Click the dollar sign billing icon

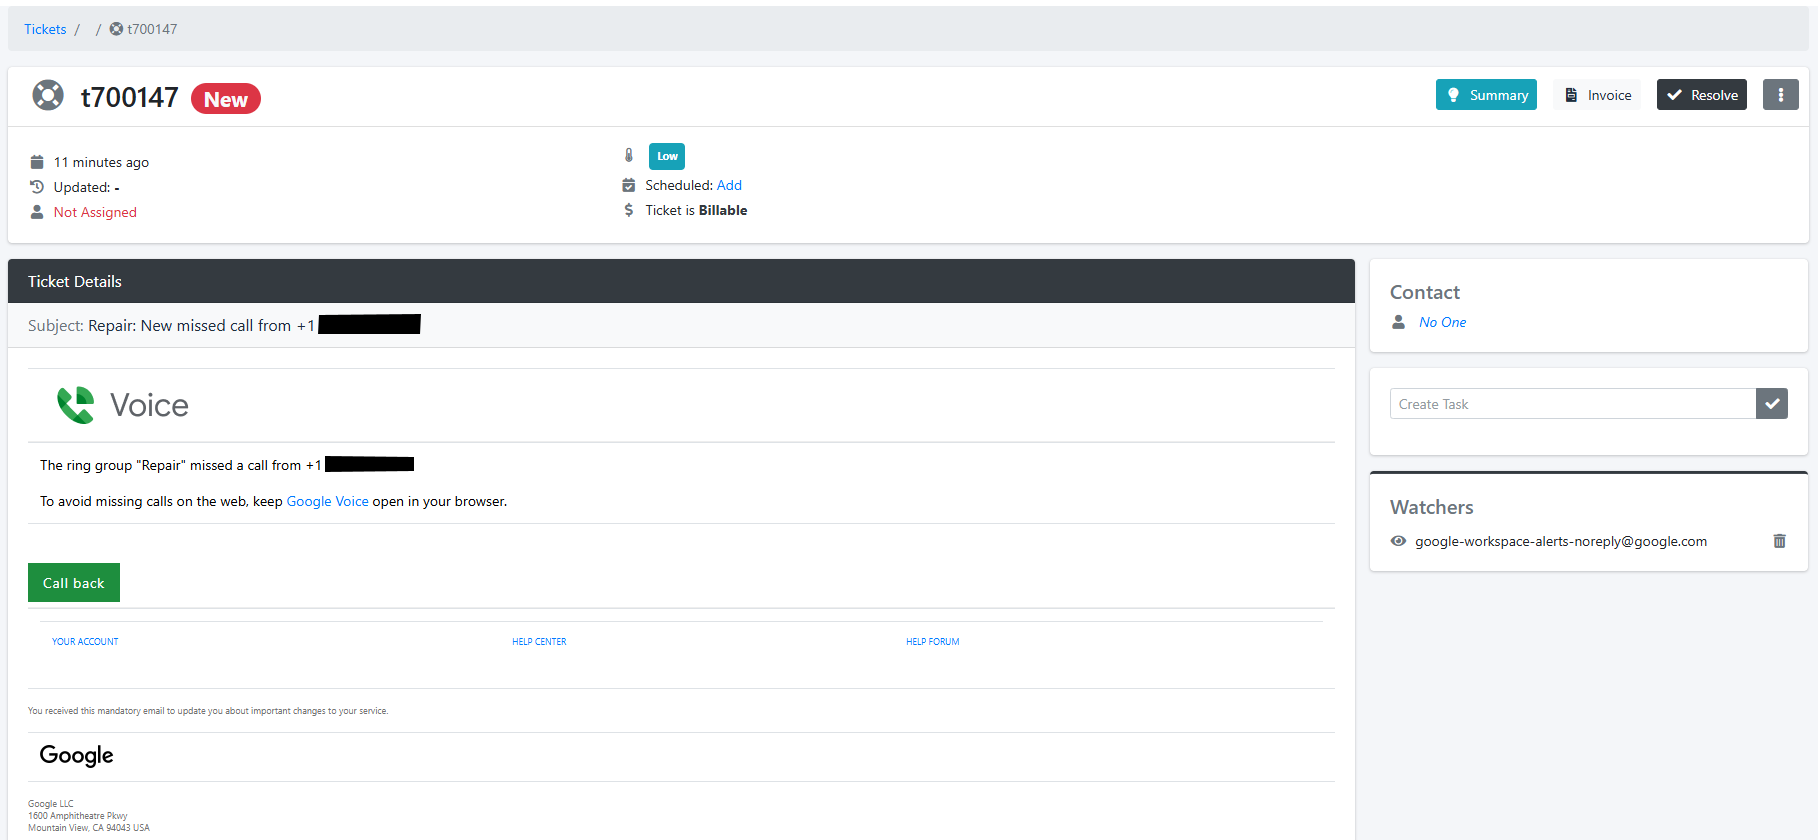tap(629, 210)
